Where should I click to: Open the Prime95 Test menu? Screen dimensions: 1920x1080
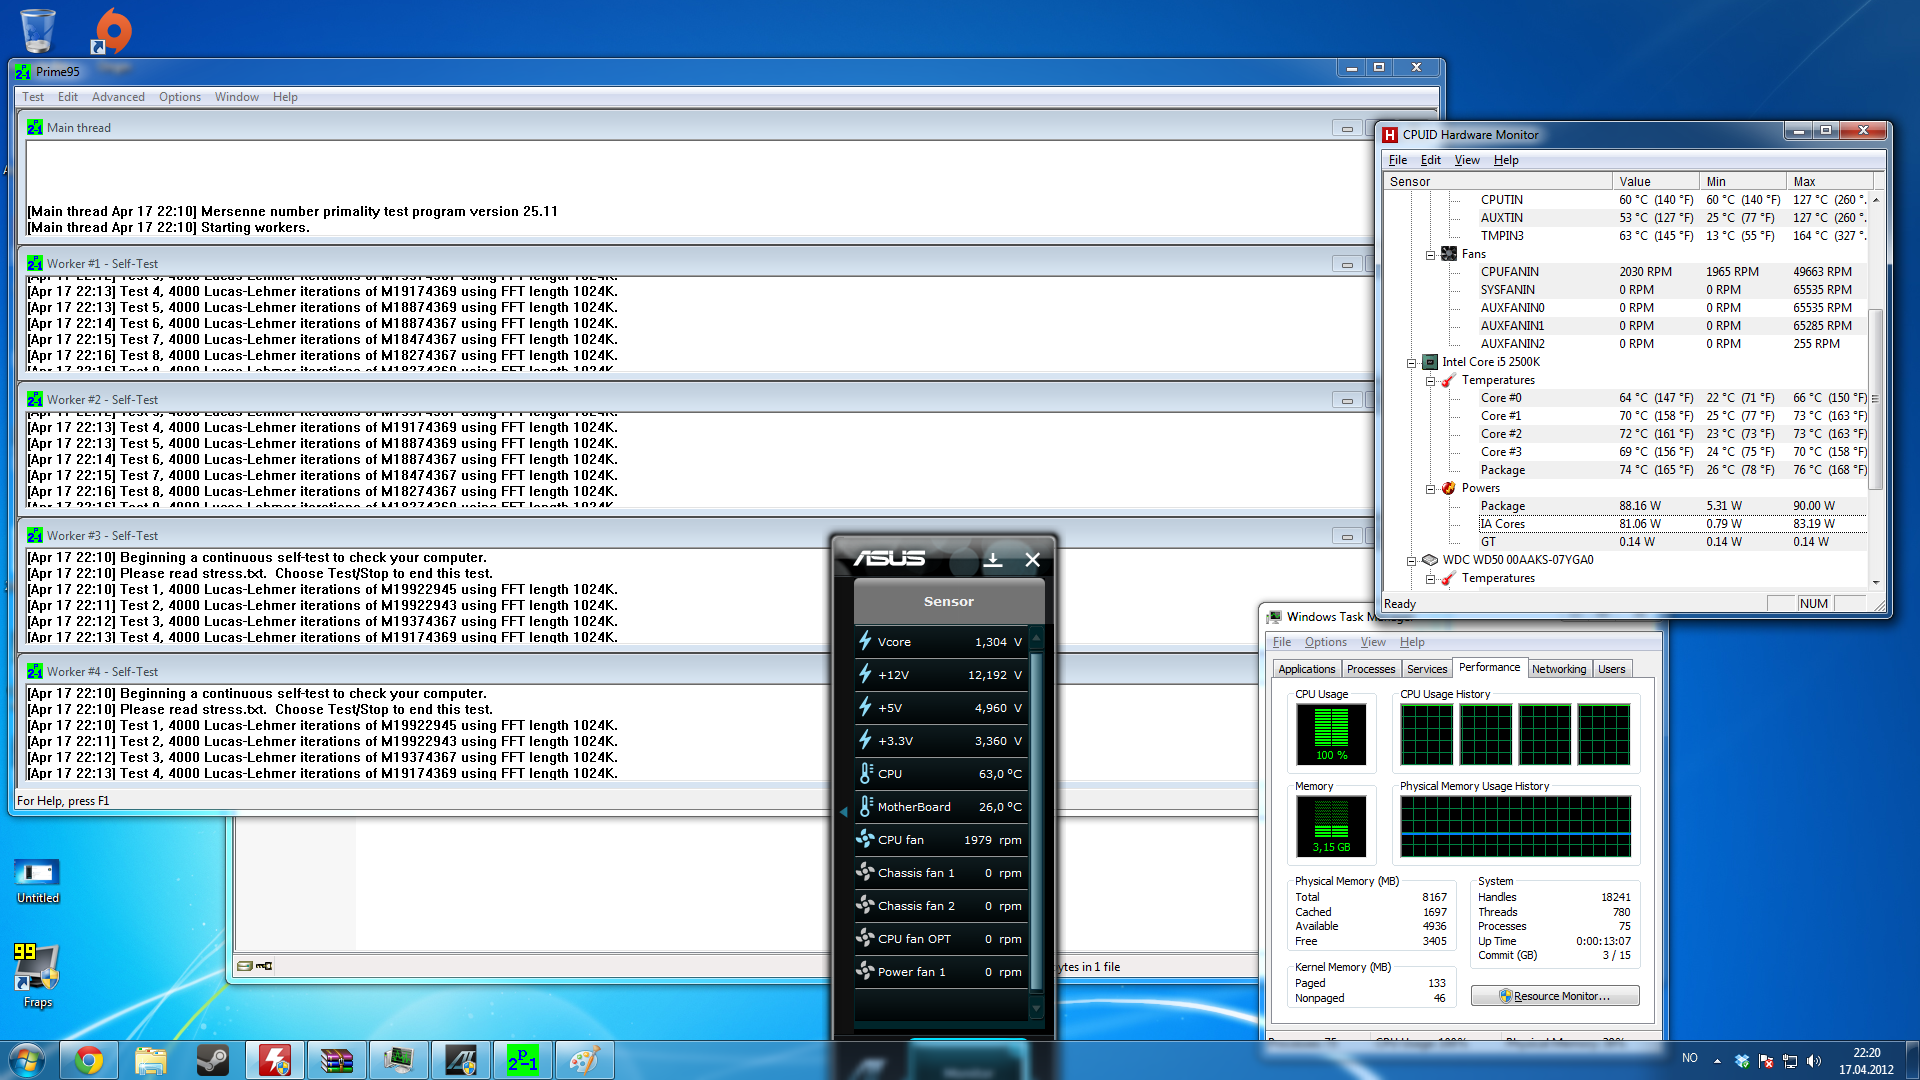point(33,97)
